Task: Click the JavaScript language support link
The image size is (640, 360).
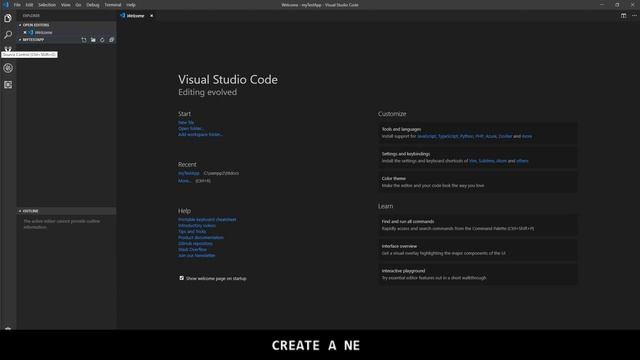Action: click(x=427, y=136)
